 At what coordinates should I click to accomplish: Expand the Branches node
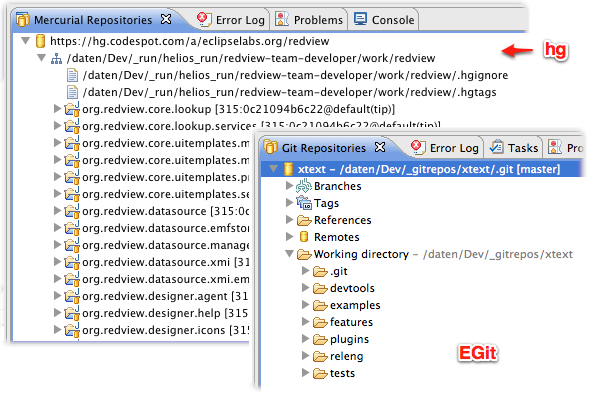coord(290,186)
